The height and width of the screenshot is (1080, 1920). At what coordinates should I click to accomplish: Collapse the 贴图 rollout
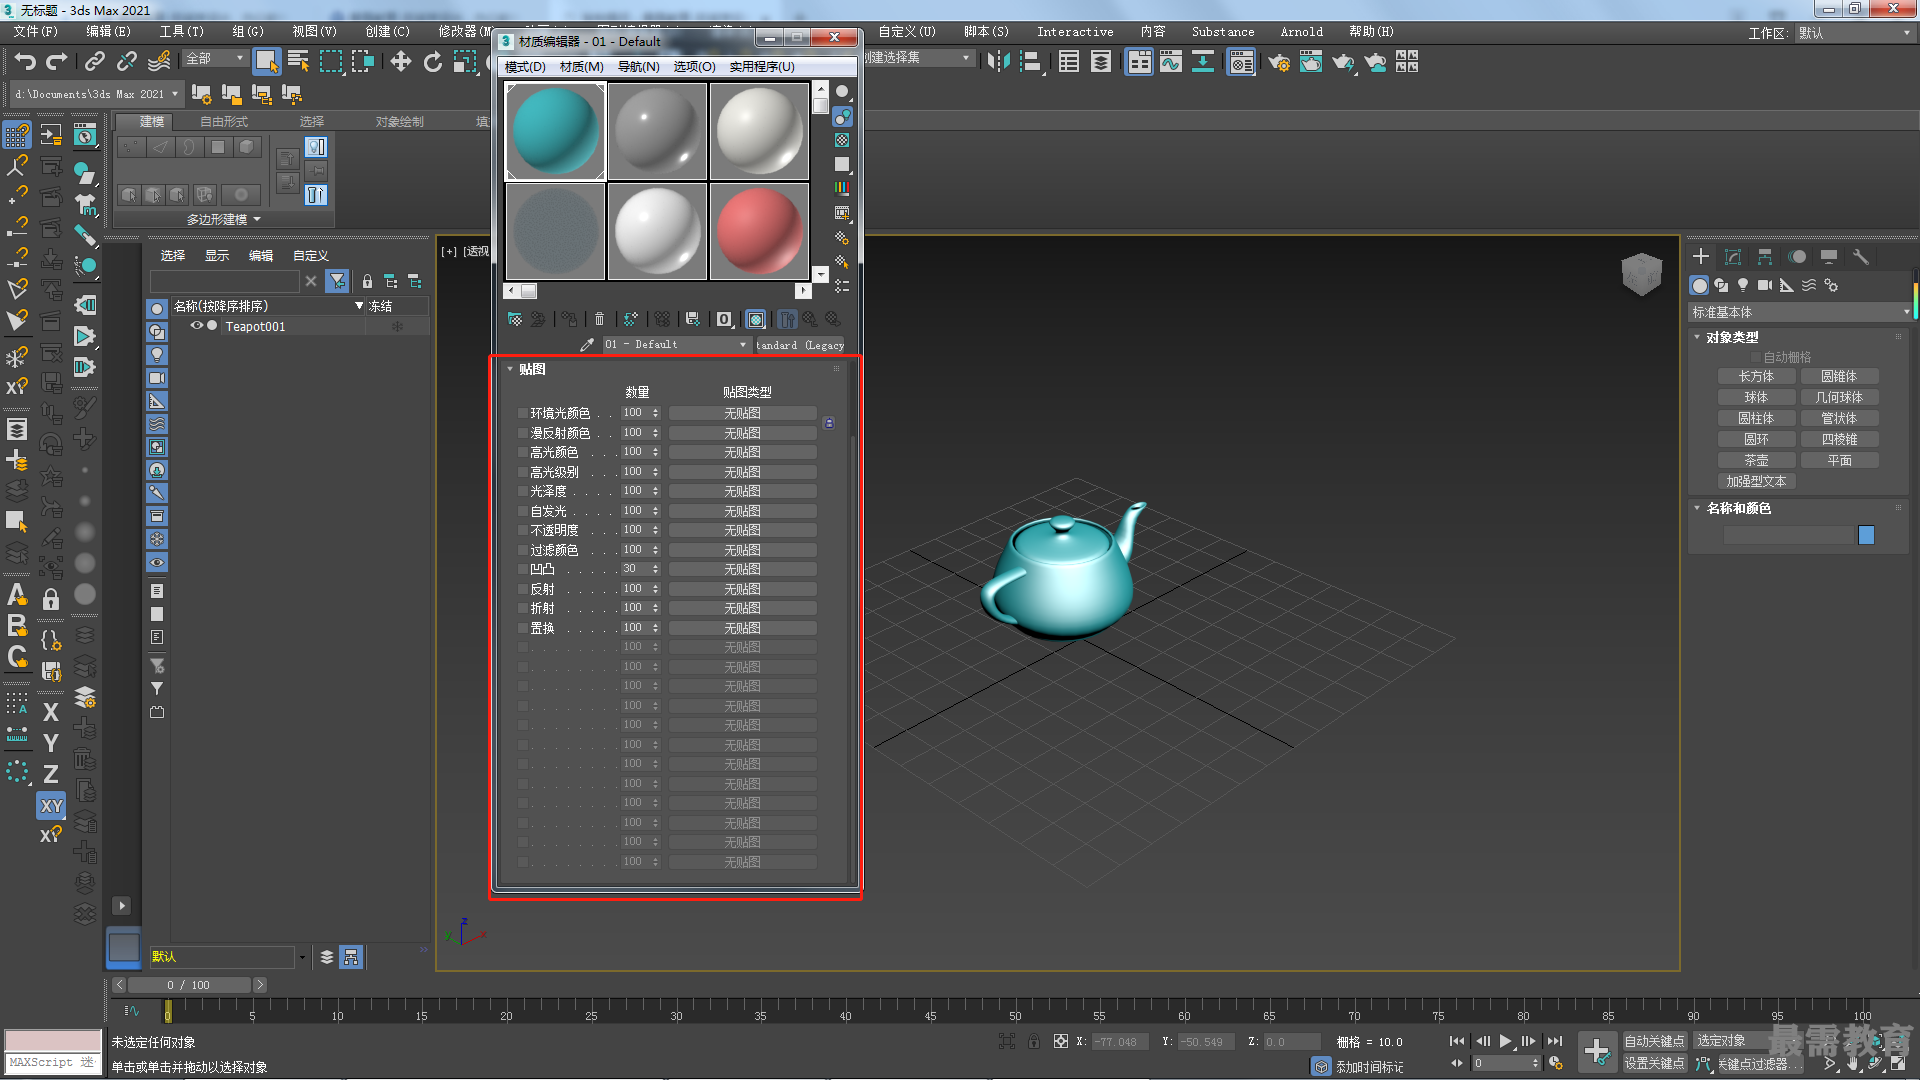coord(510,369)
